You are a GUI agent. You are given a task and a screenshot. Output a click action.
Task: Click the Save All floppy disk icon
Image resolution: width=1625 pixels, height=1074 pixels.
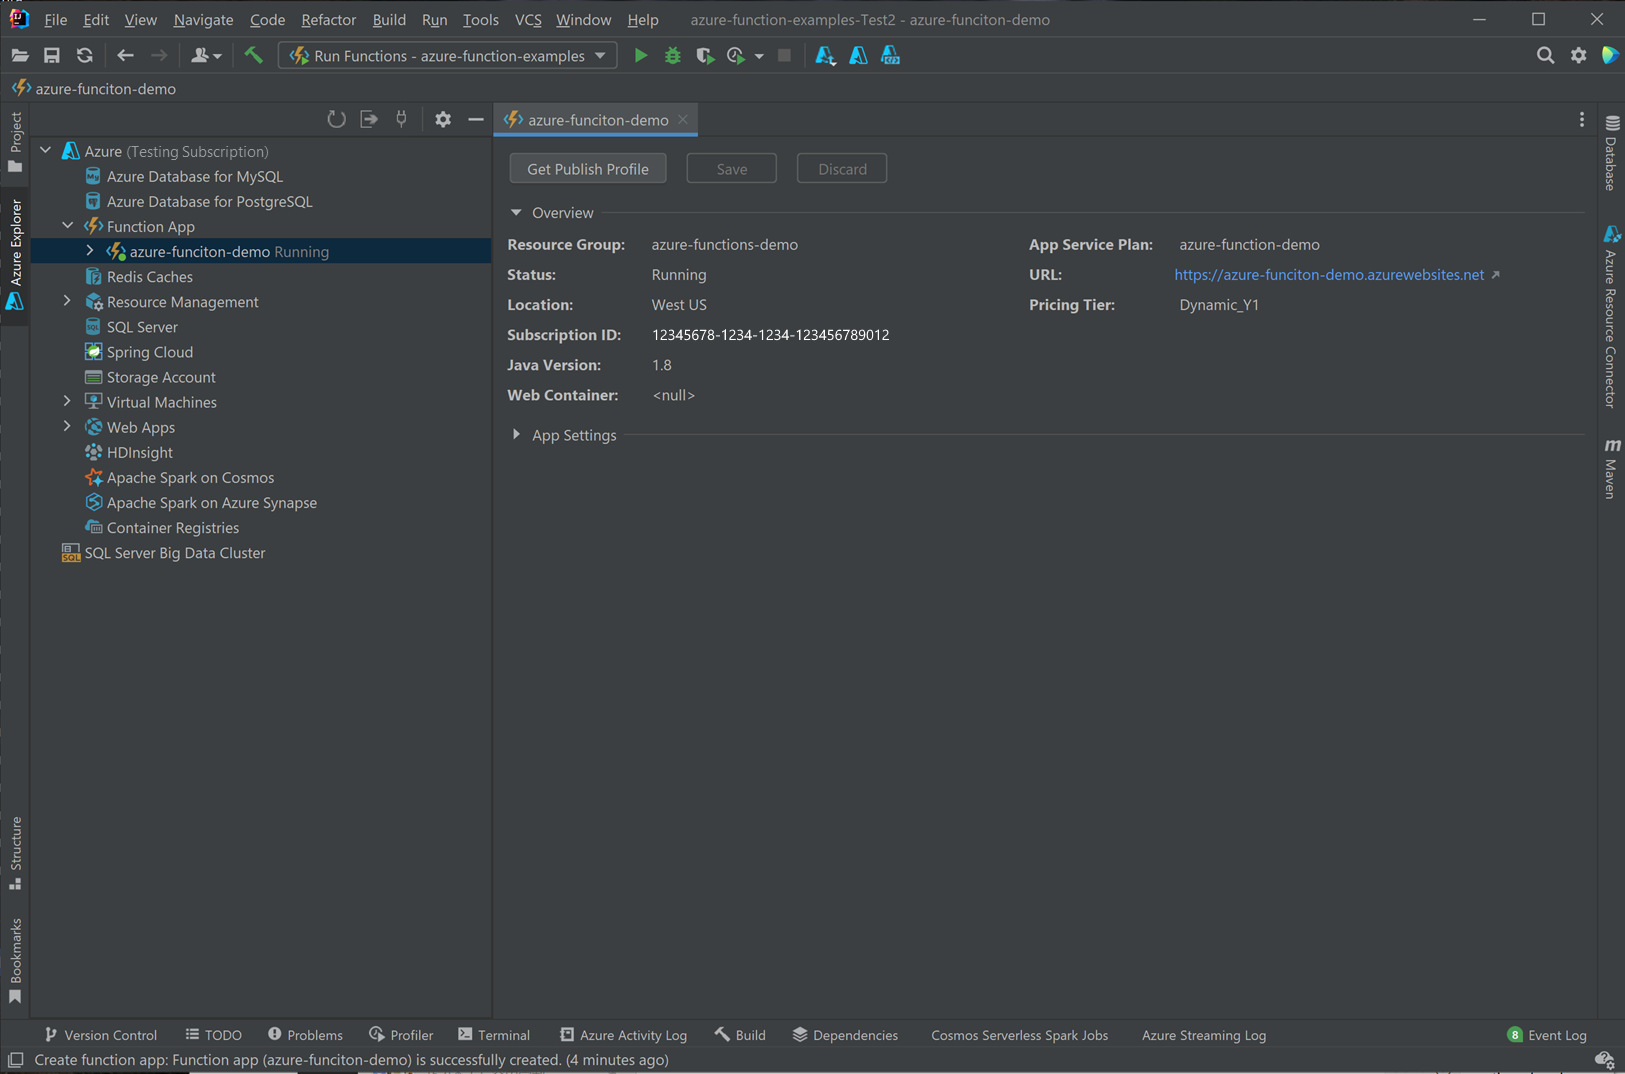[52, 56]
